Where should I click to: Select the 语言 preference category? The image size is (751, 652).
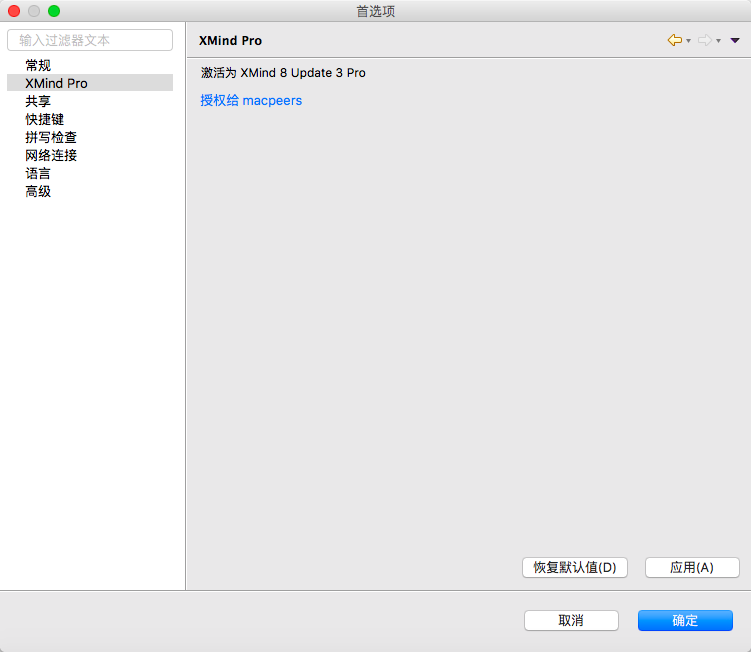click(38, 173)
